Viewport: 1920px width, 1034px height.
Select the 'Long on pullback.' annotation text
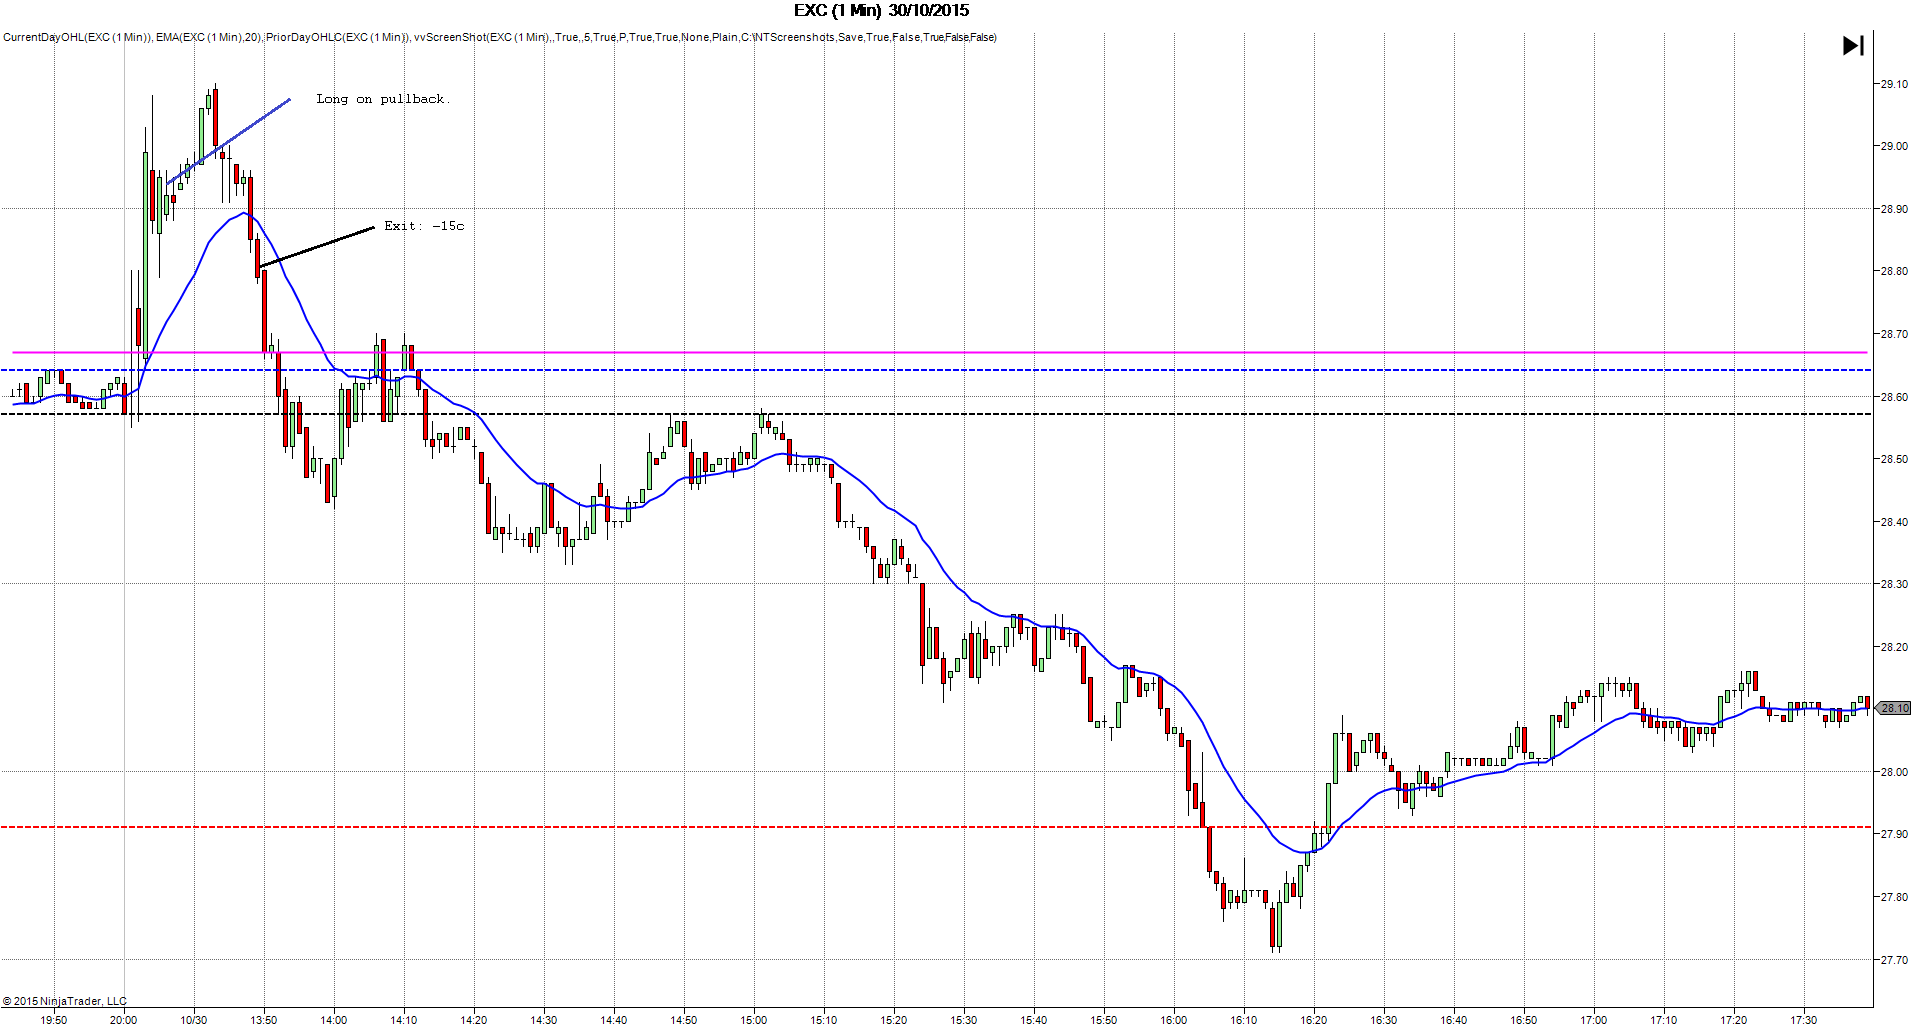coord(383,99)
